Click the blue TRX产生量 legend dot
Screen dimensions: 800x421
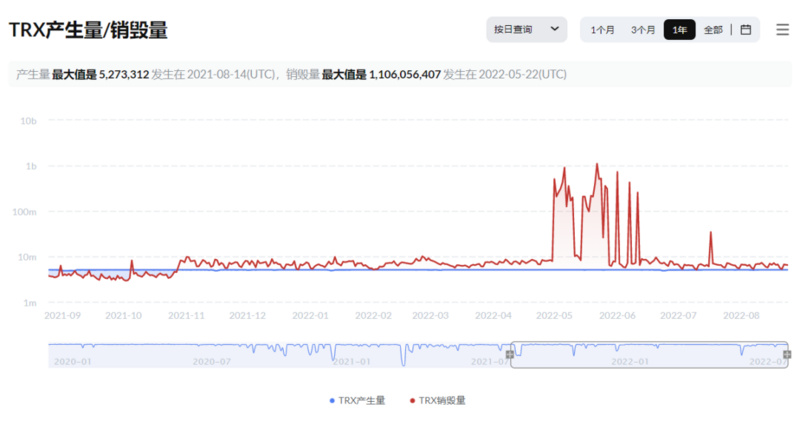coord(332,401)
